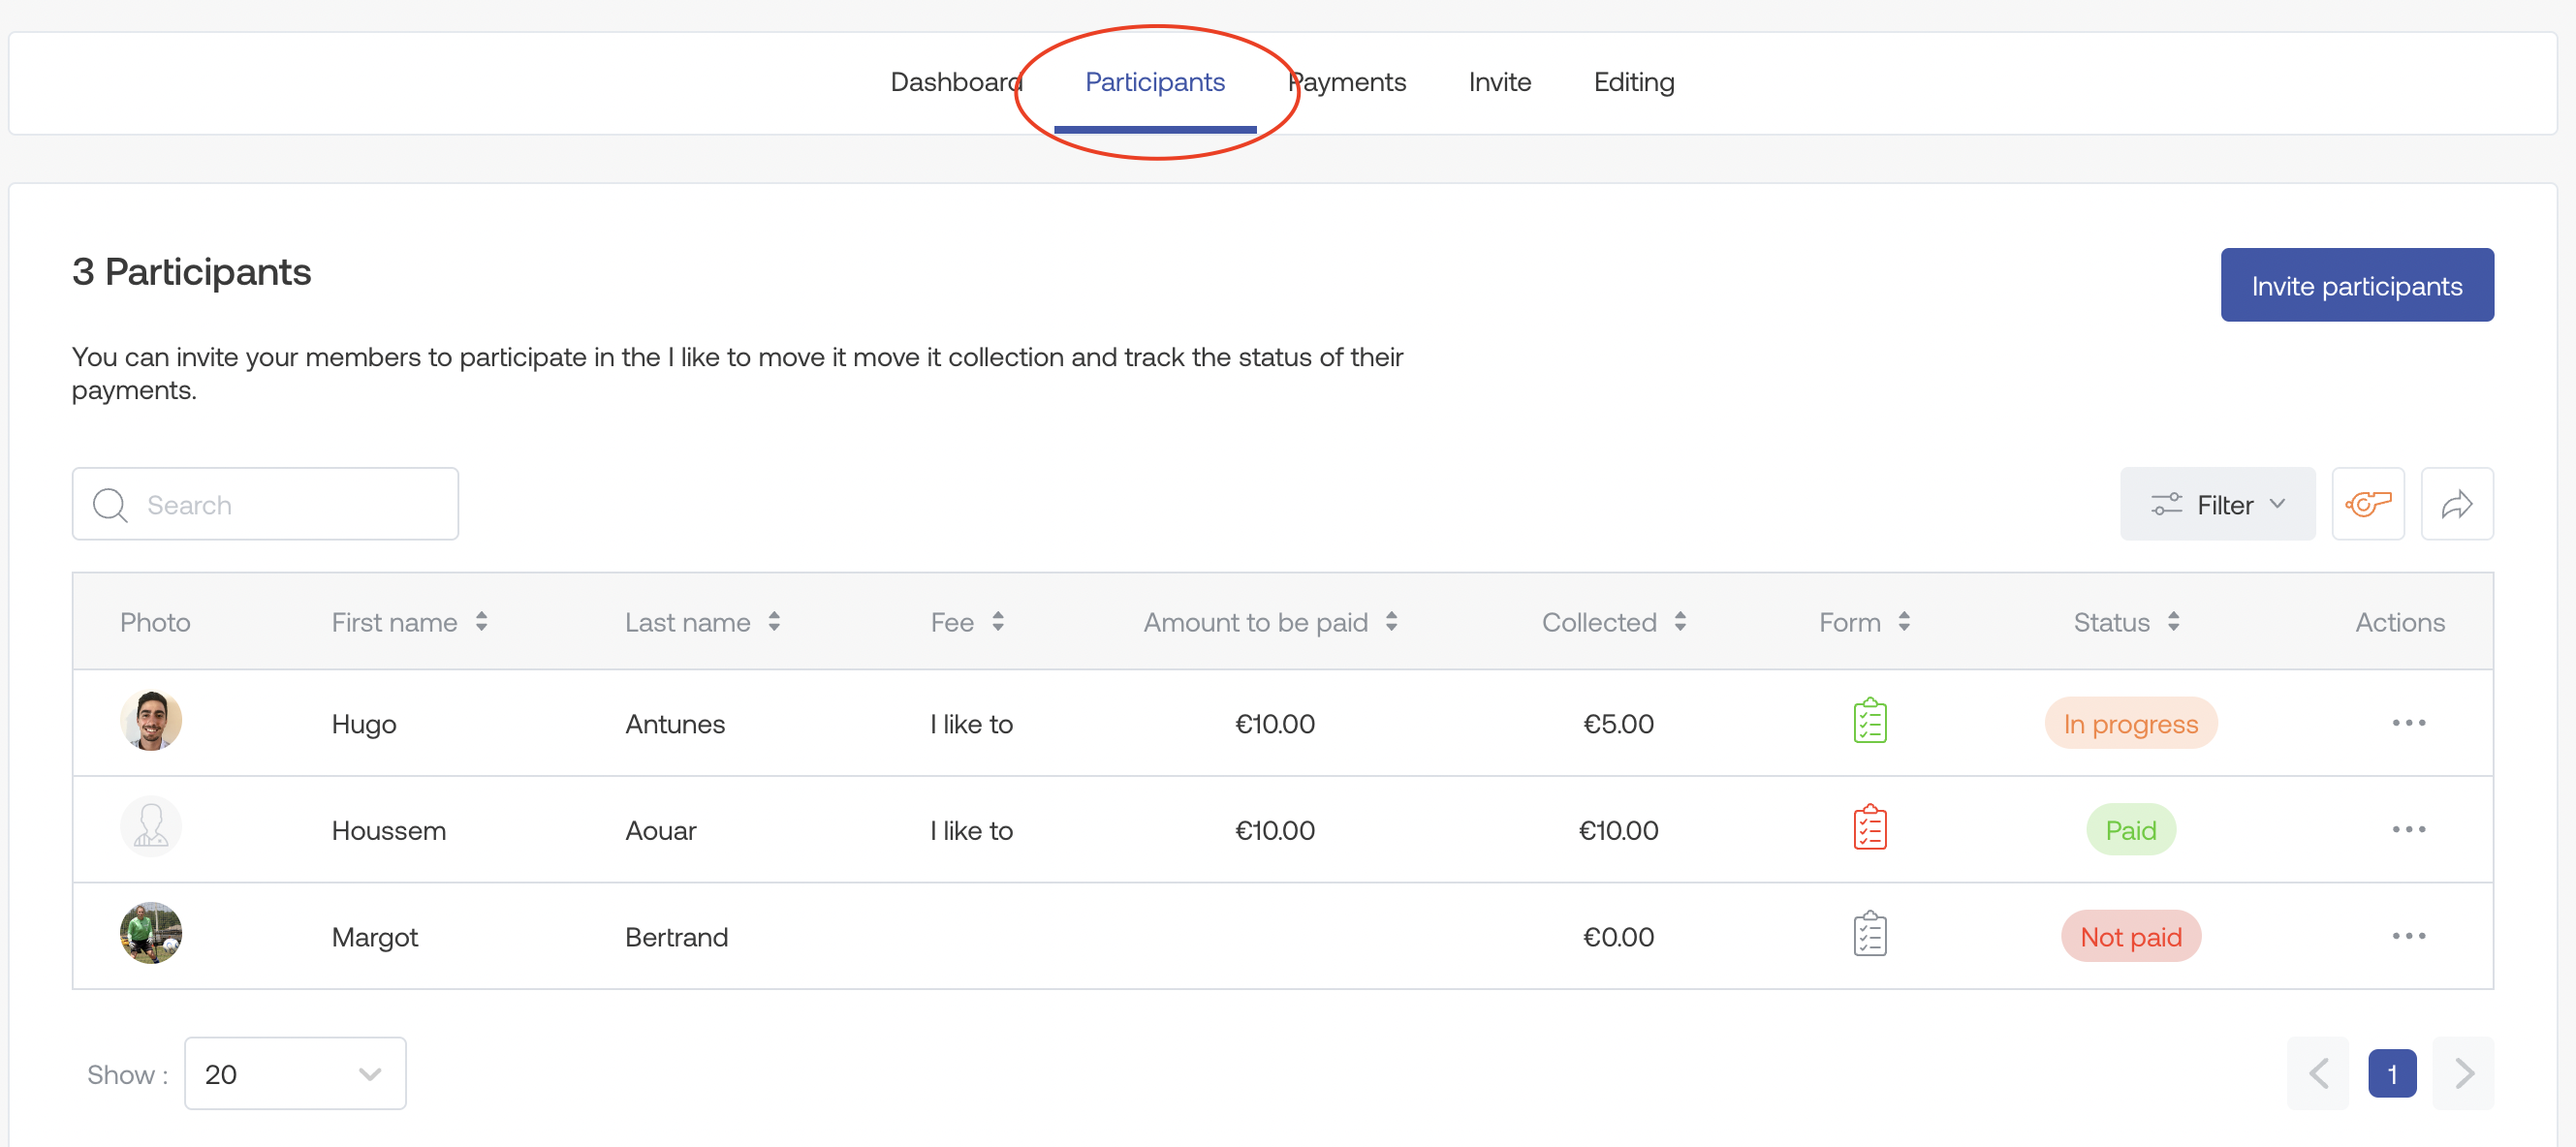The image size is (2576, 1147).
Task: Click the Invite participants button
Action: click(2356, 285)
